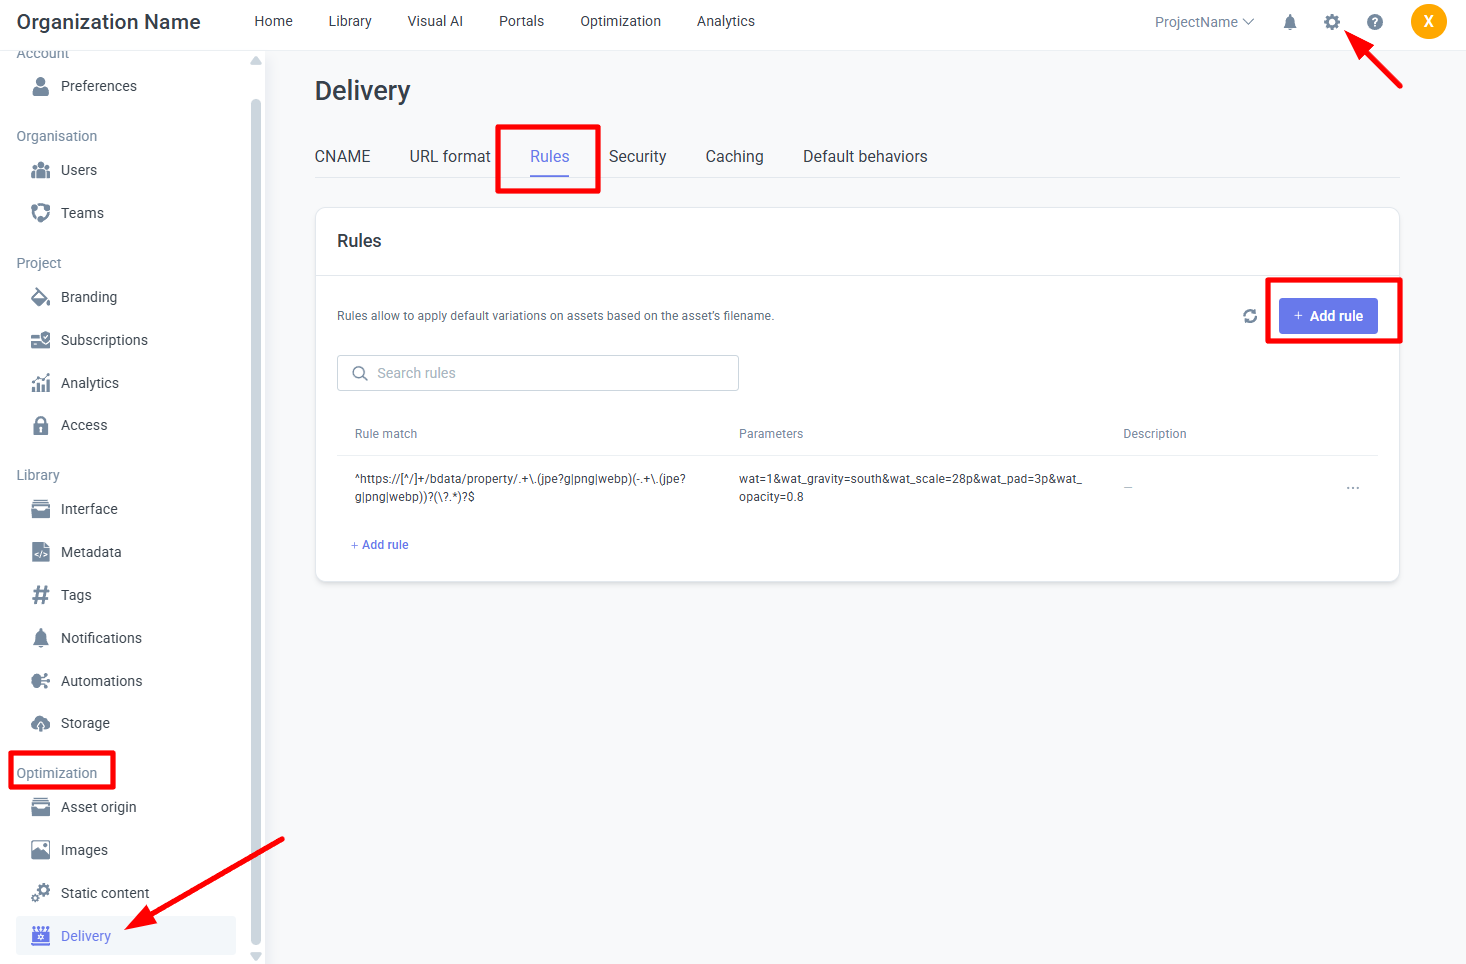Click the refresh rules icon

click(x=1249, y=316)
